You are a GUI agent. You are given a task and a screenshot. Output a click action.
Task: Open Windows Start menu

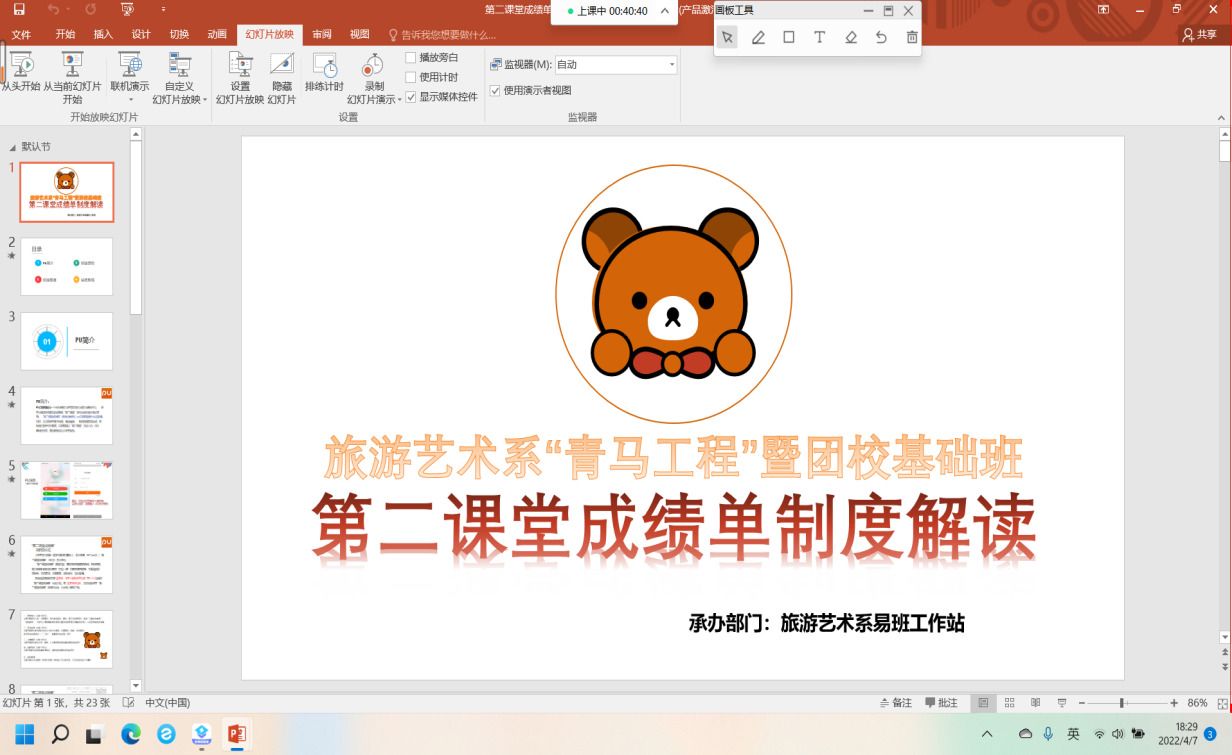pyautogui.click(x=24, y=735)
